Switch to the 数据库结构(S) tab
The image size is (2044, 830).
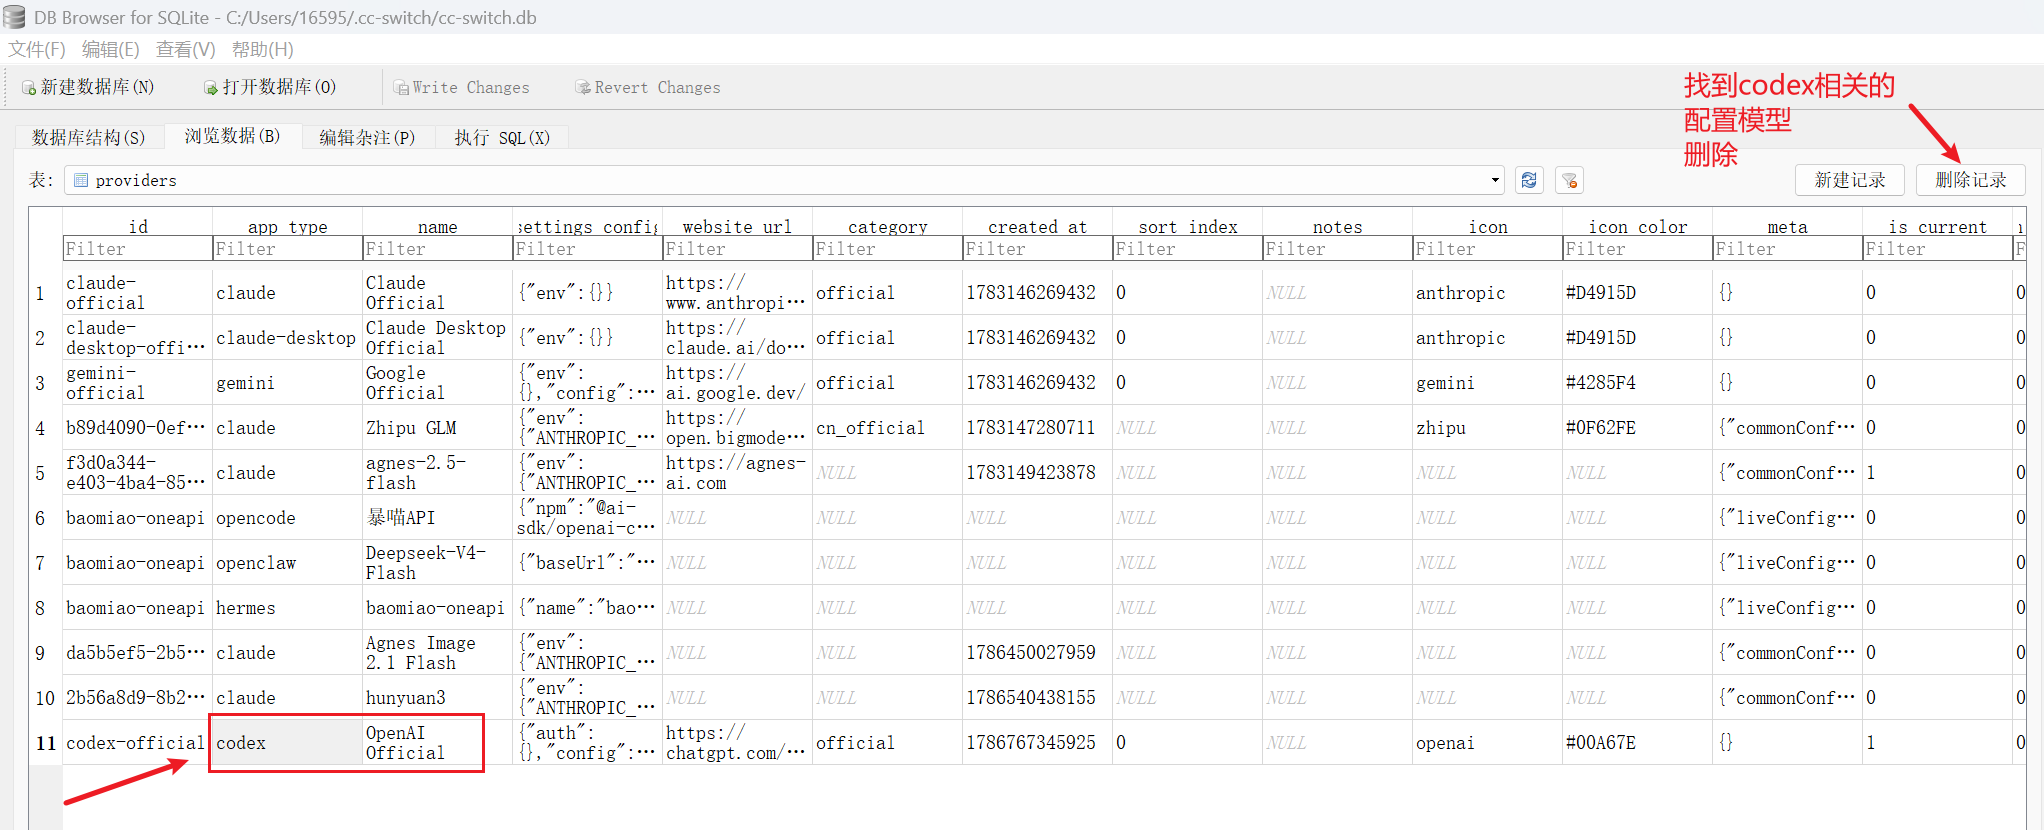tap(89, 137)
